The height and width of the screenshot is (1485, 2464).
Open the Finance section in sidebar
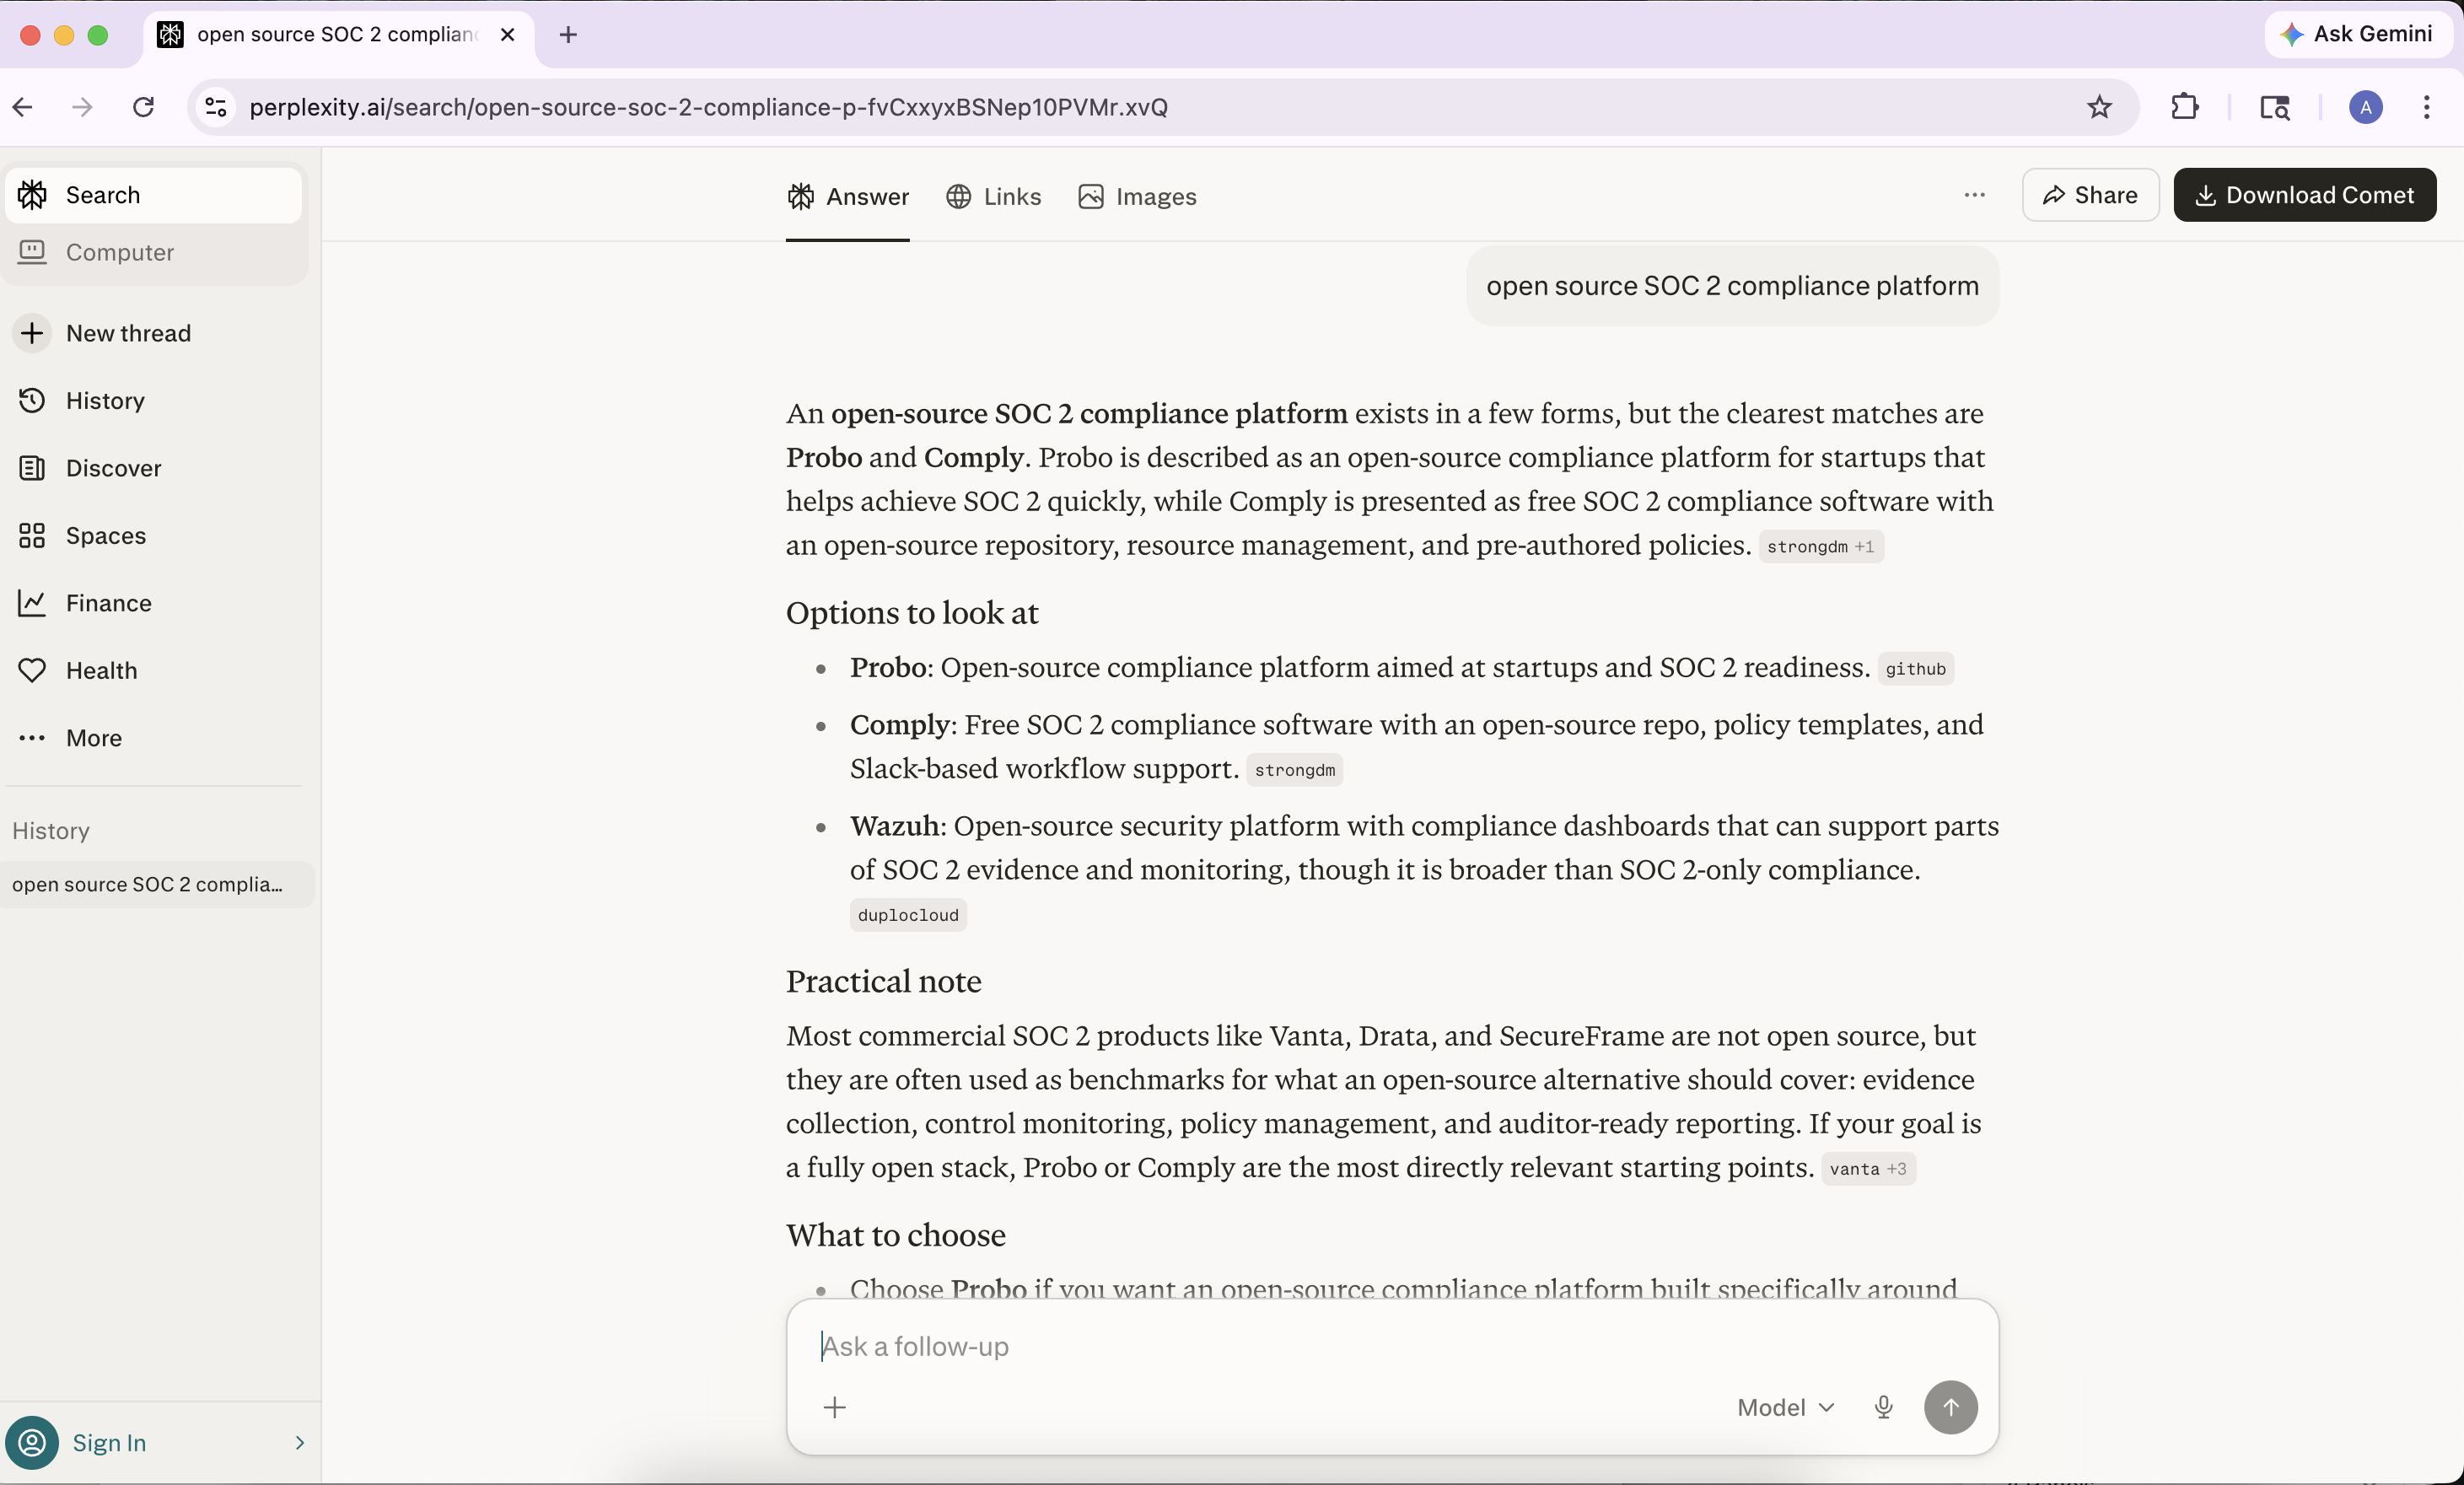(108, 603)
